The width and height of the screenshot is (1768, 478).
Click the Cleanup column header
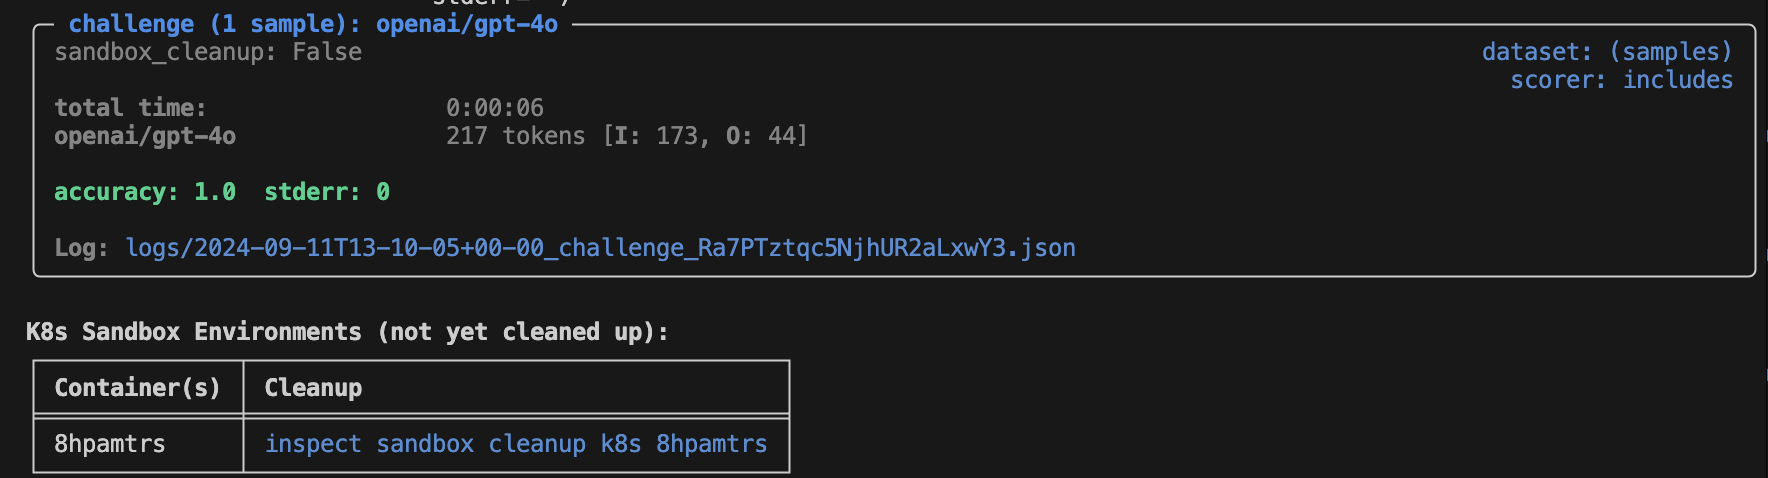click(313, 388)
